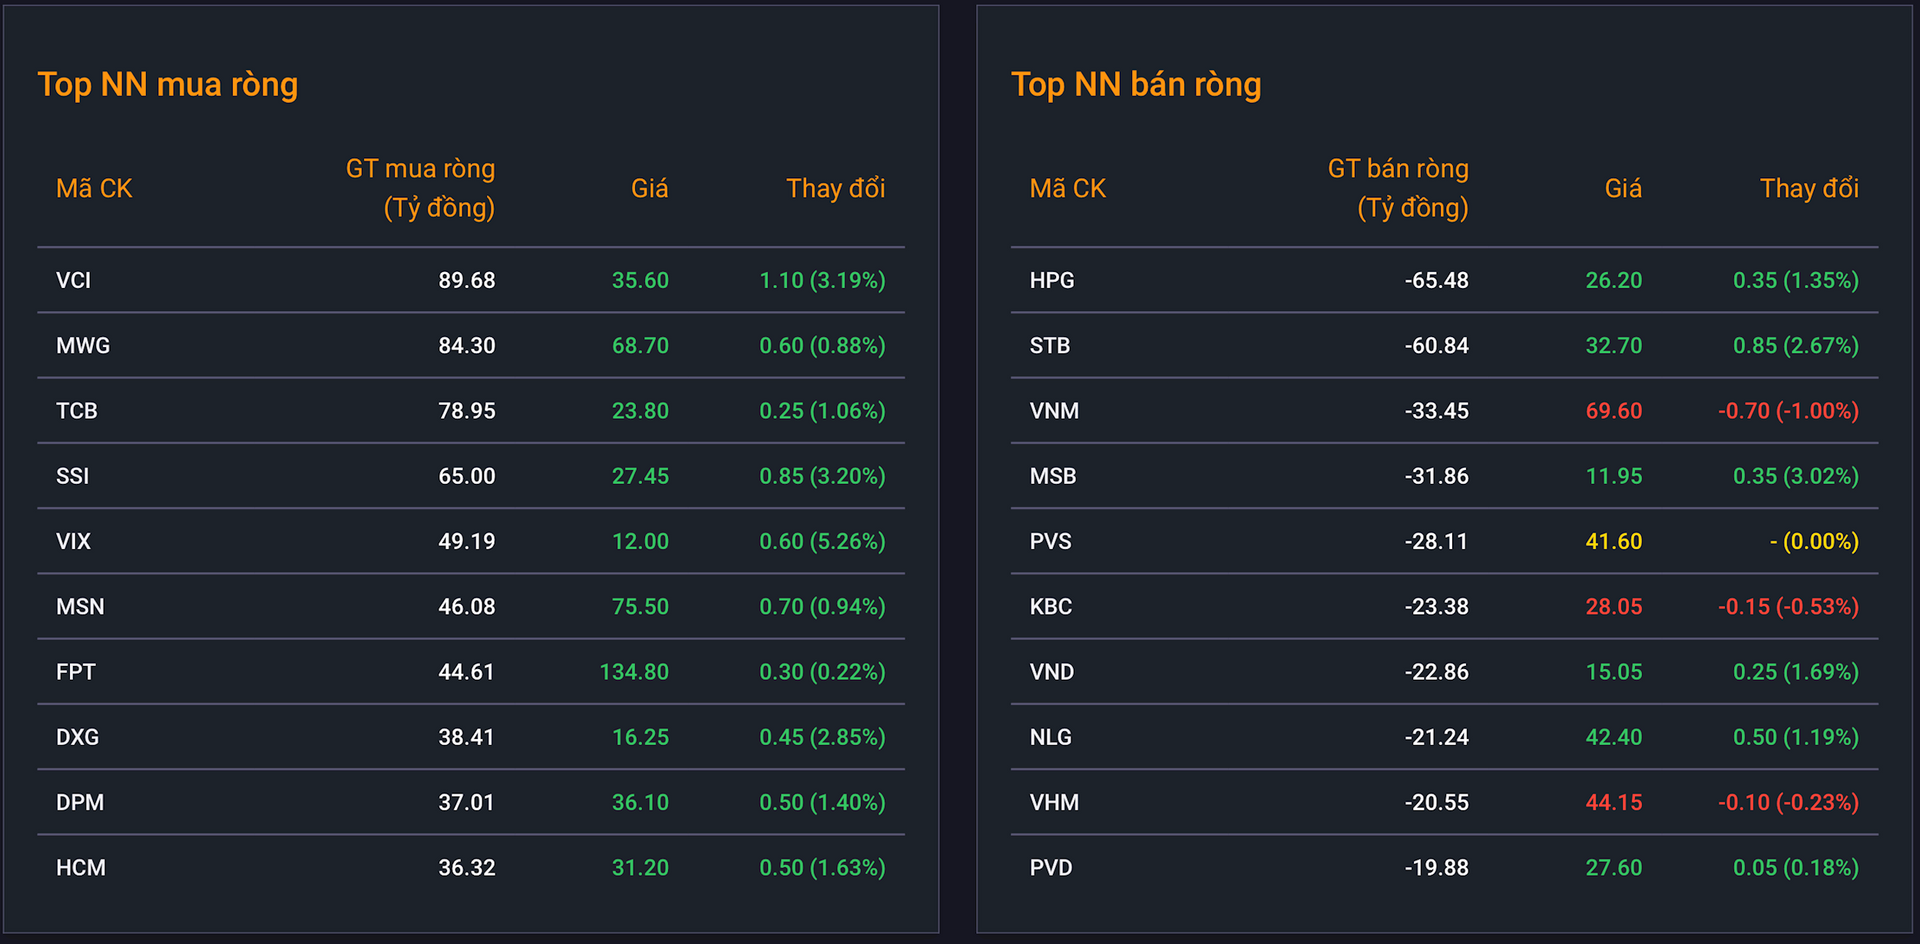
Task: Click PVS change value - (0.00%)
Action: [x=1814, y=541]
